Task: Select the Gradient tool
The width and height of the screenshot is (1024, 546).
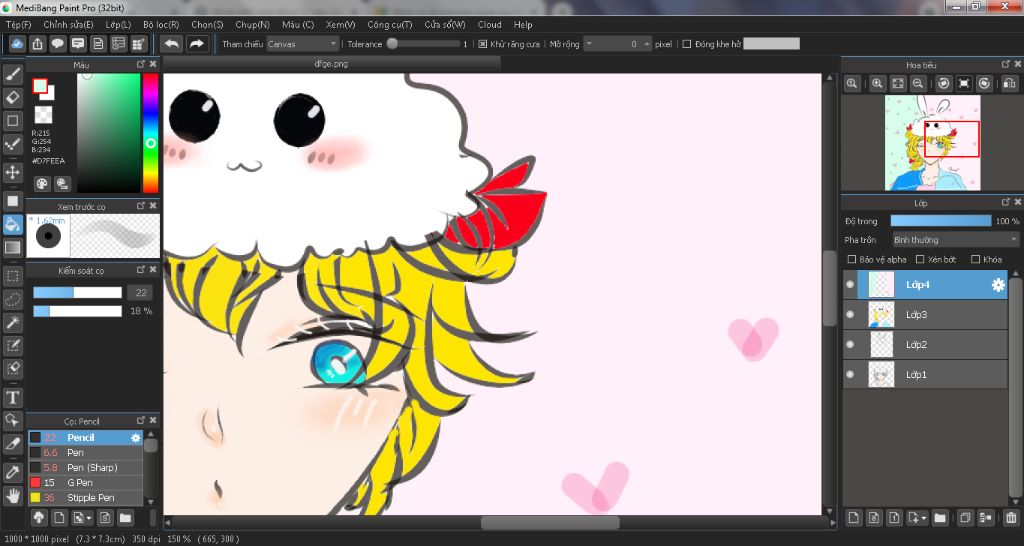Action: click(x=13, y=248)
